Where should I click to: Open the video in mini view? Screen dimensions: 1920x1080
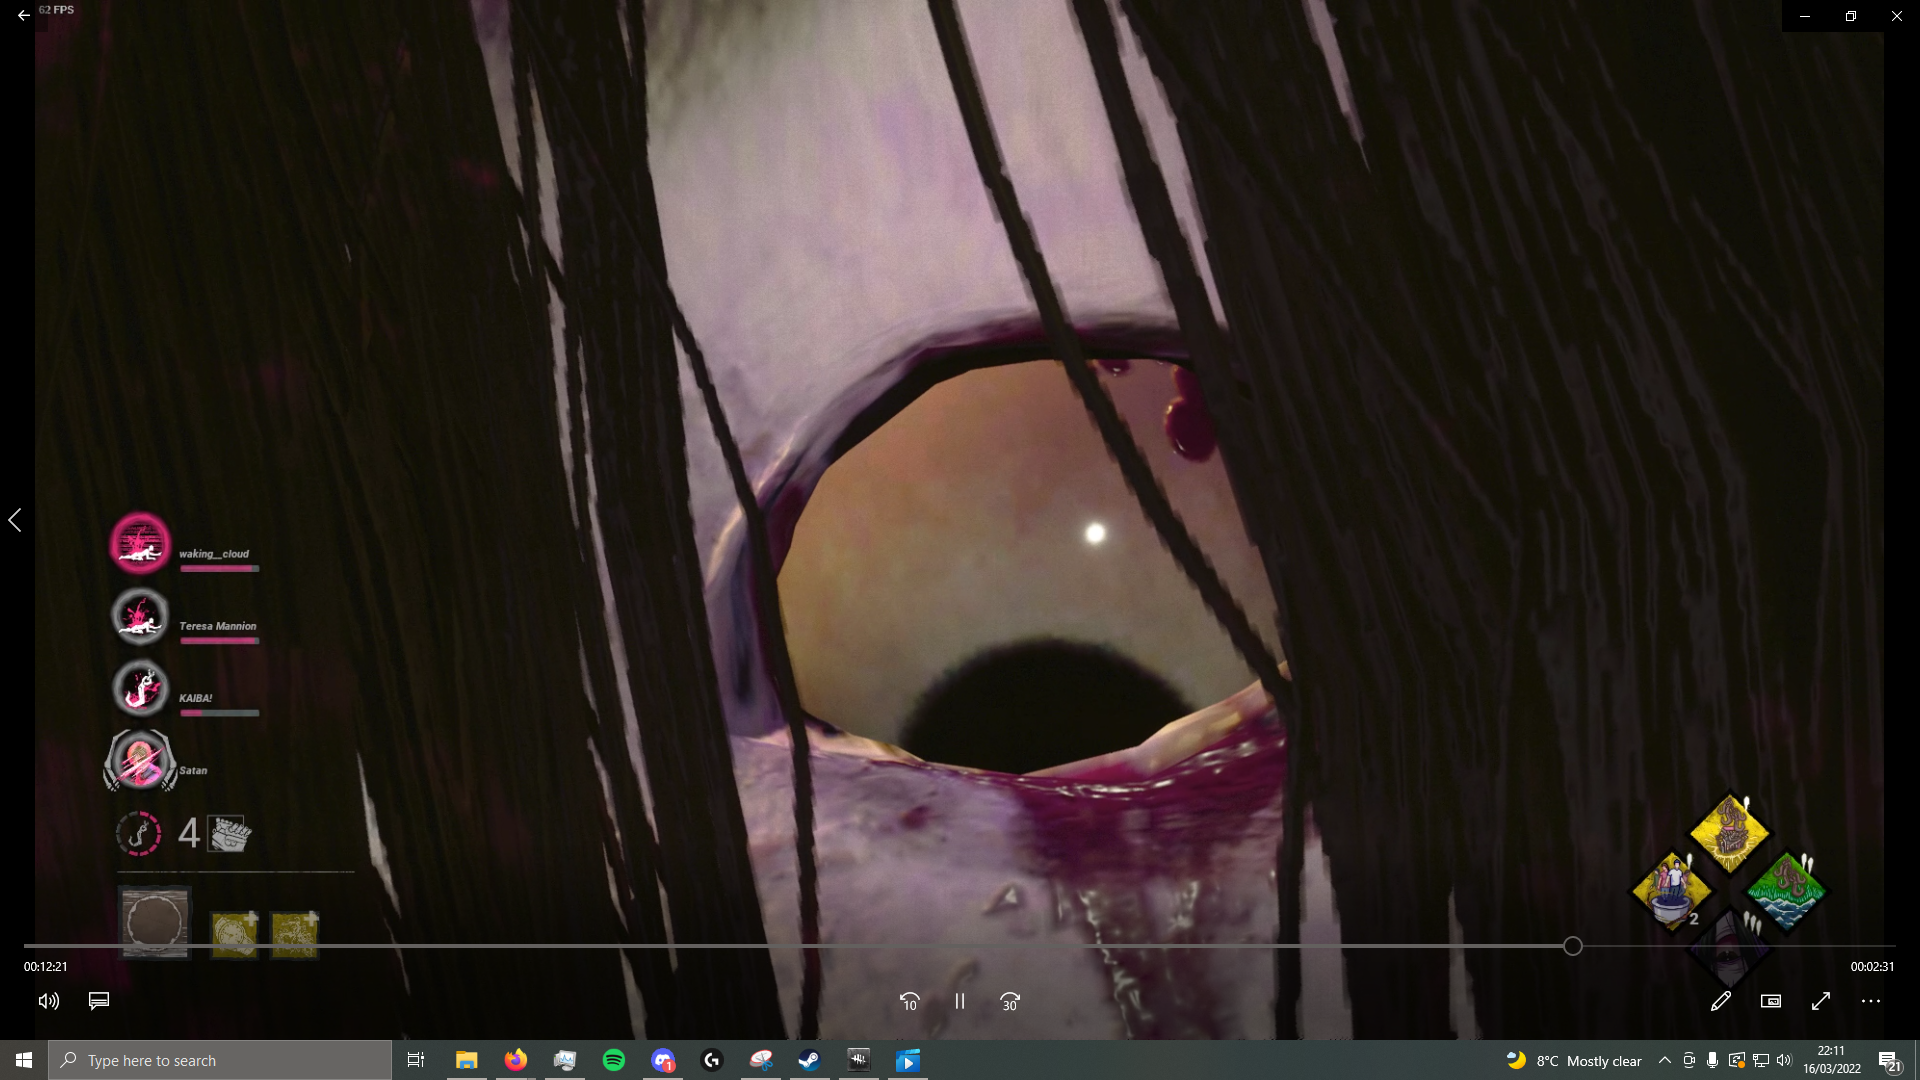[1770, 1001]
